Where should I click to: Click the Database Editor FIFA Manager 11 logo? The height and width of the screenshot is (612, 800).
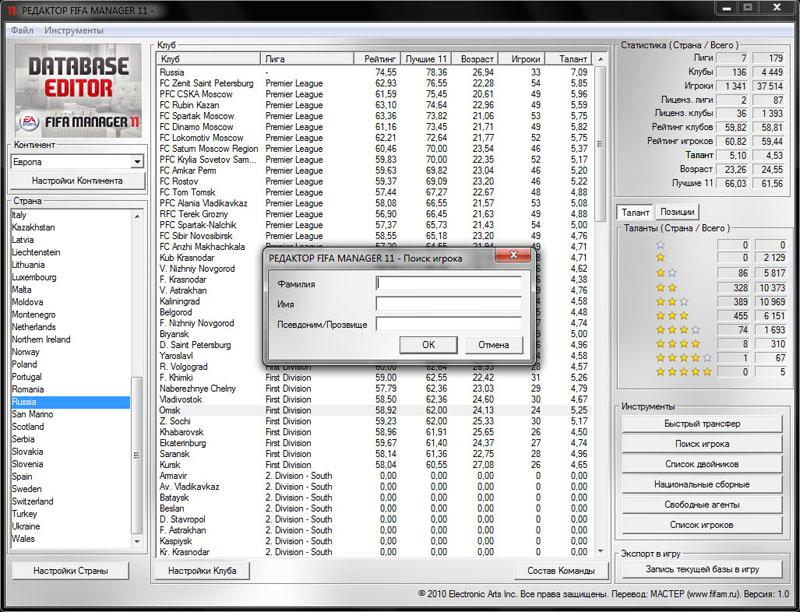pos(78,91)
